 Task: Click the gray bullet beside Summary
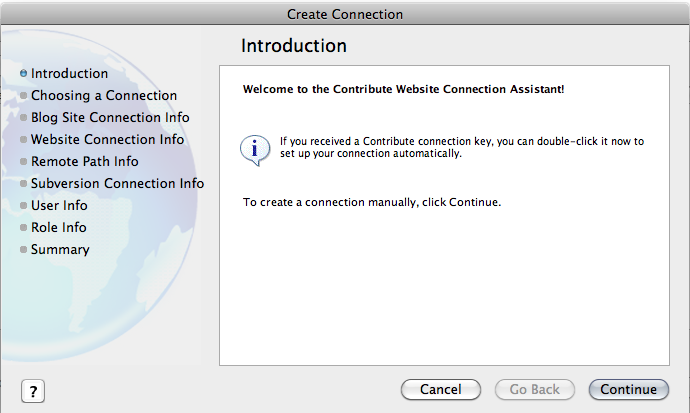[23, 249]
